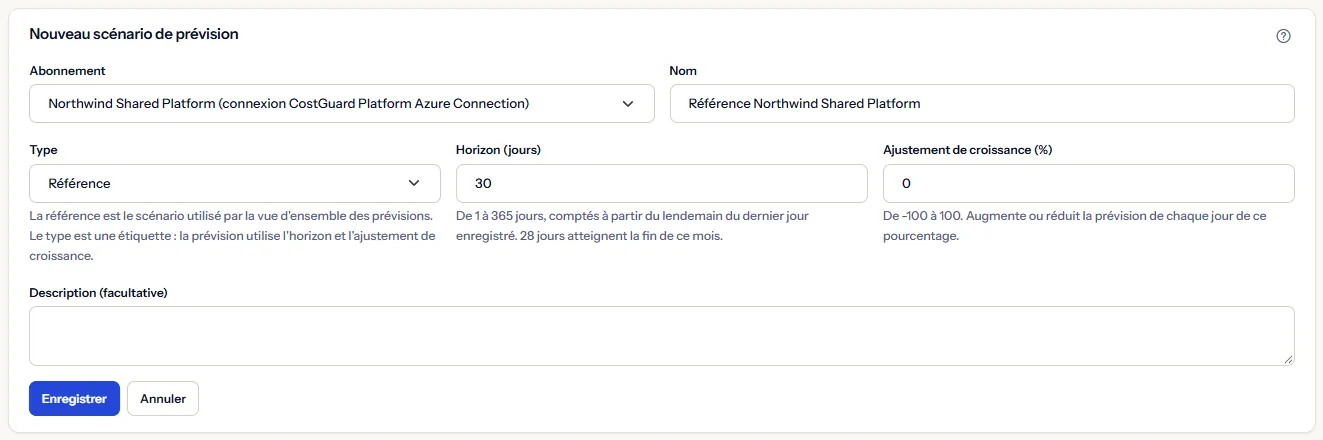
Task: Click the Nouveau scénario de prévision heading
Action: (134, 34)
